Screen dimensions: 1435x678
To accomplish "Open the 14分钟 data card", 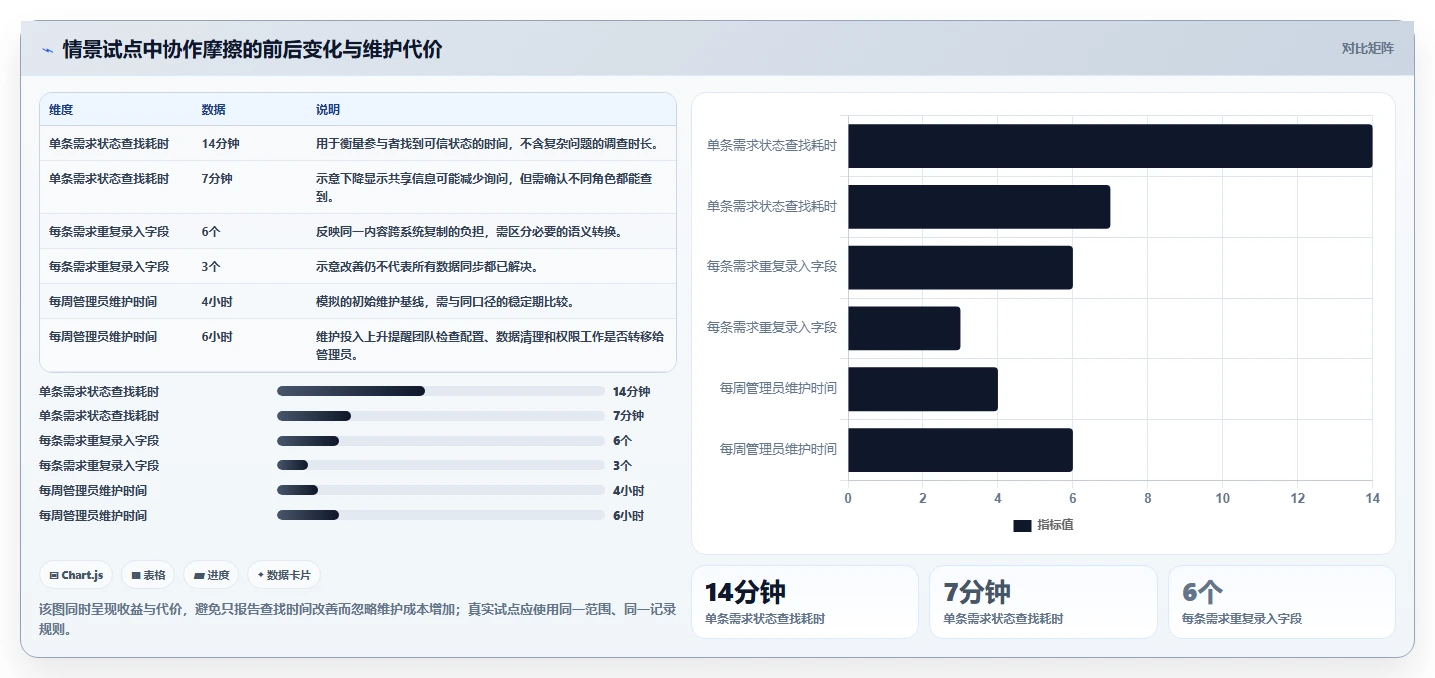I will click(x=804, y=602).
